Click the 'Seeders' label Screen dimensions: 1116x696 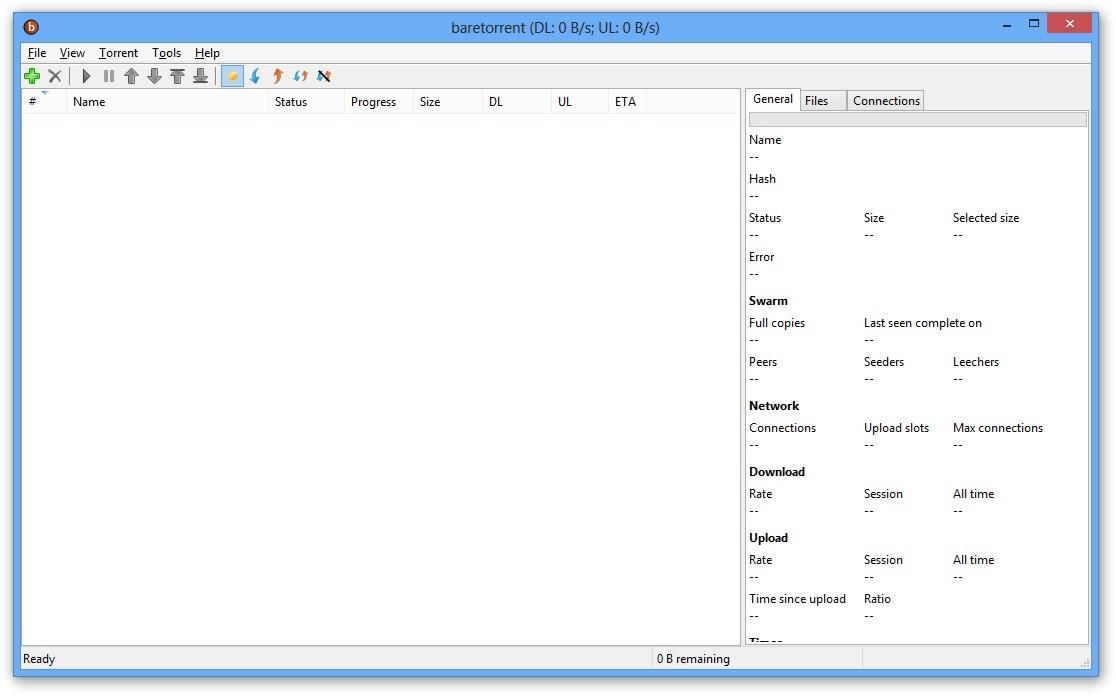pos(884,362)
